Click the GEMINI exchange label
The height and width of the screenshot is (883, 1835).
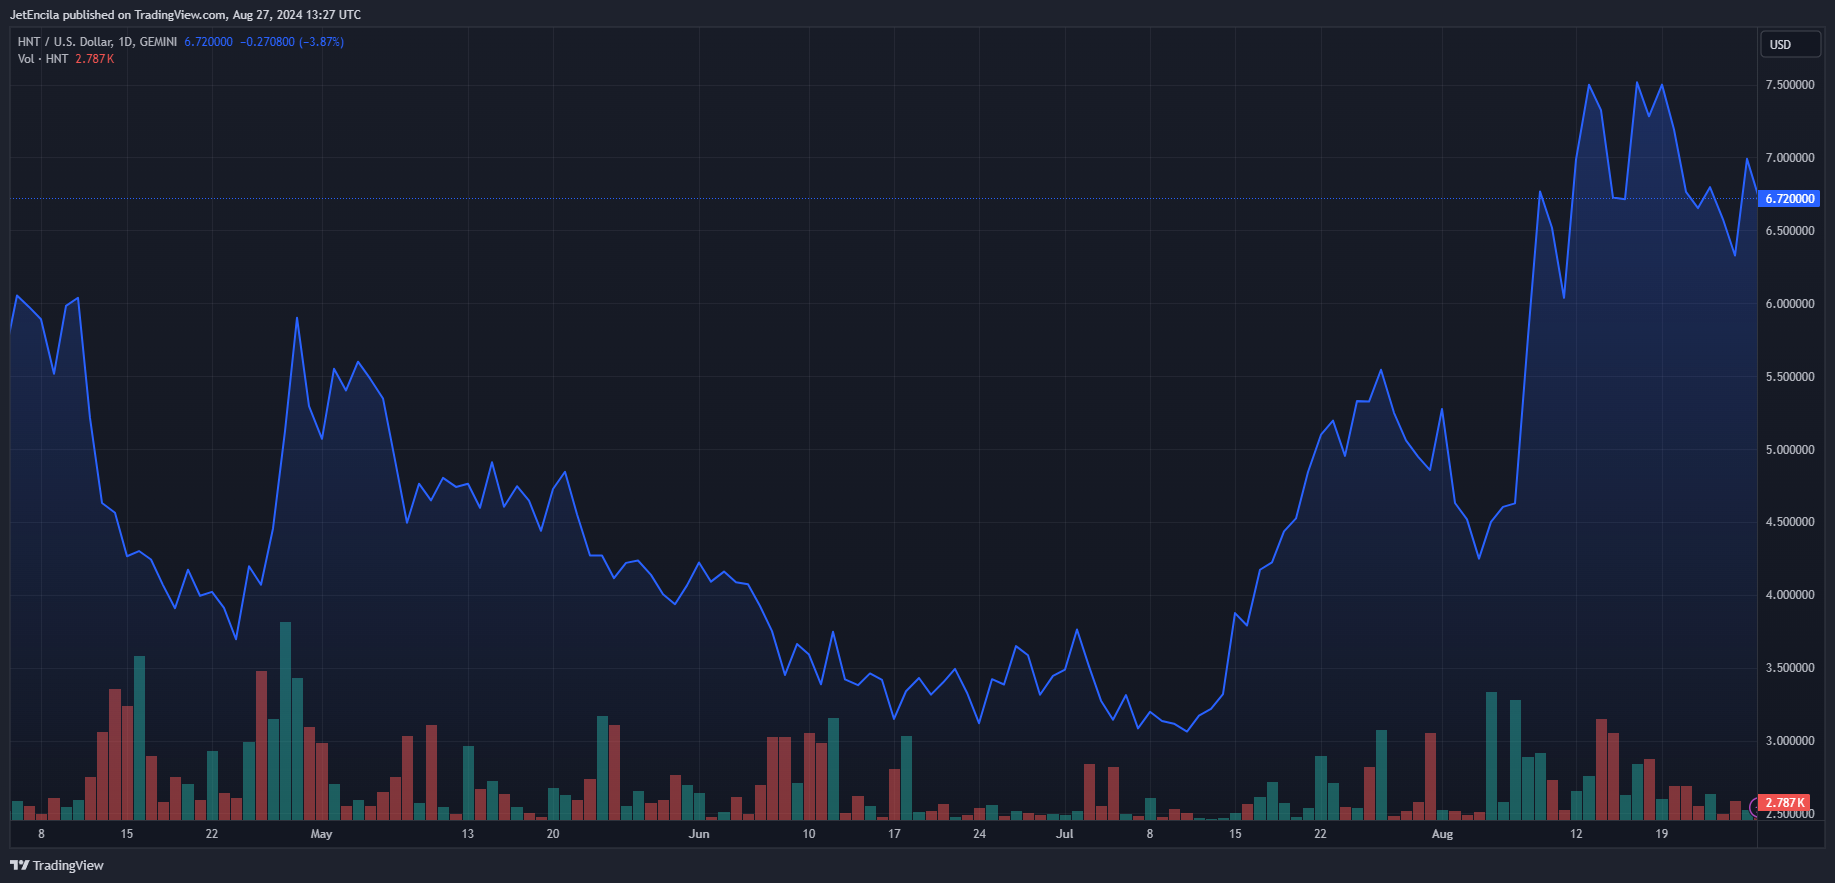pos(158,42)
